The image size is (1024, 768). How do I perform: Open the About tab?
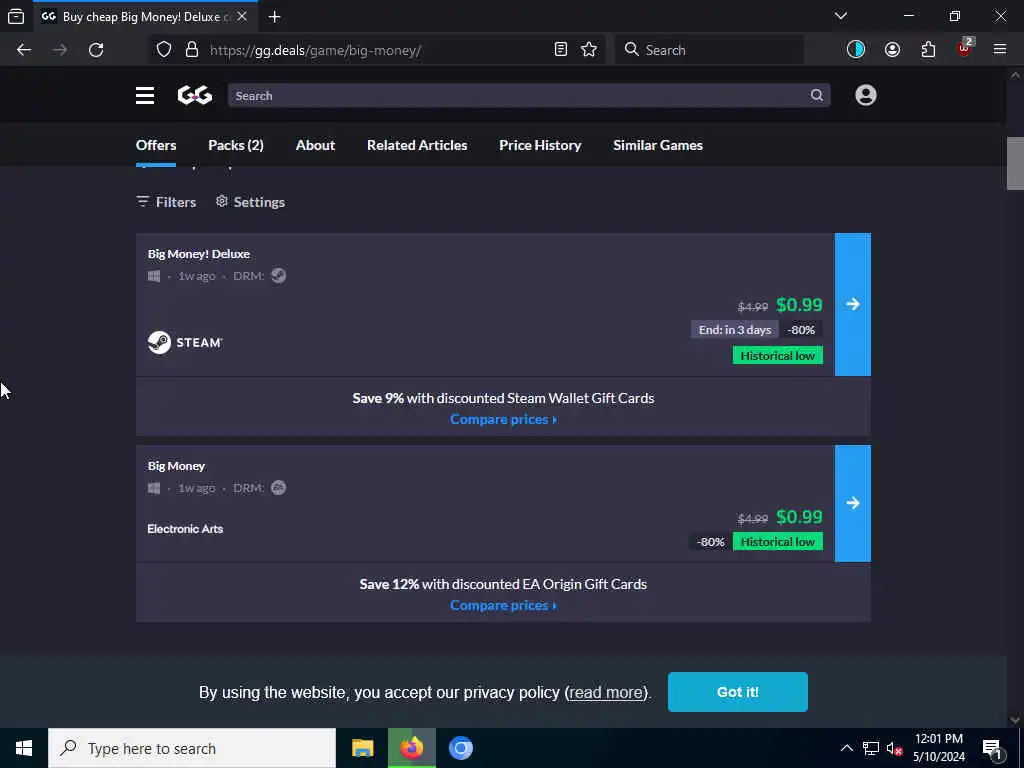[315, 145]
